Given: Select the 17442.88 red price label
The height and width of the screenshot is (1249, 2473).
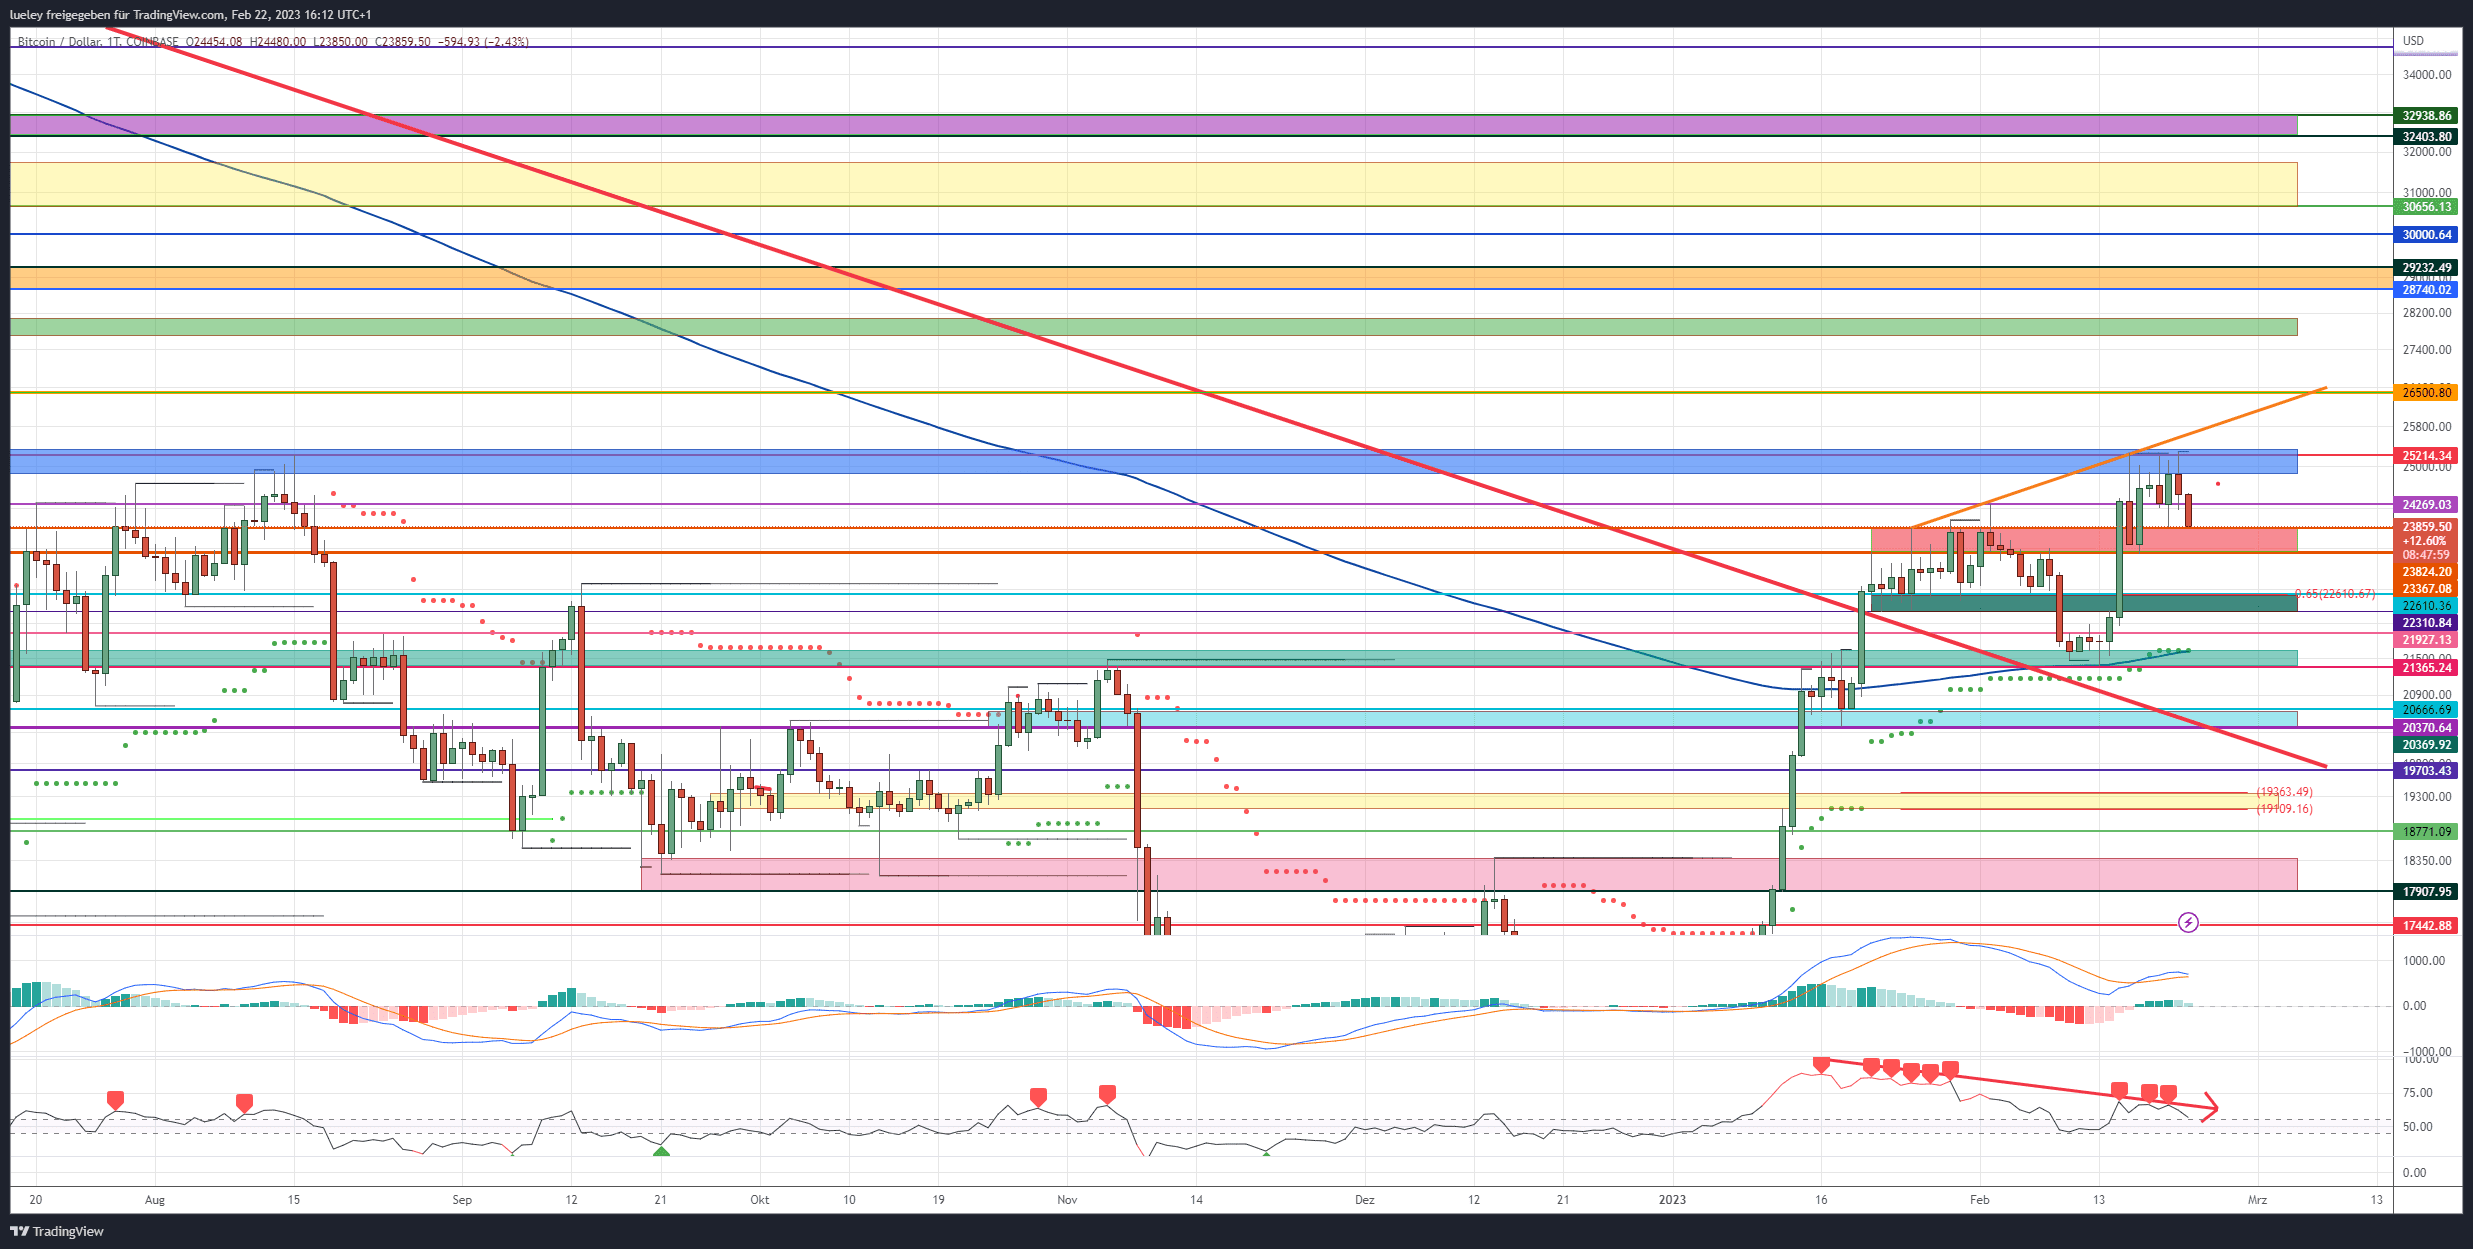Looking at the screenshot, I should point(2426,926).
